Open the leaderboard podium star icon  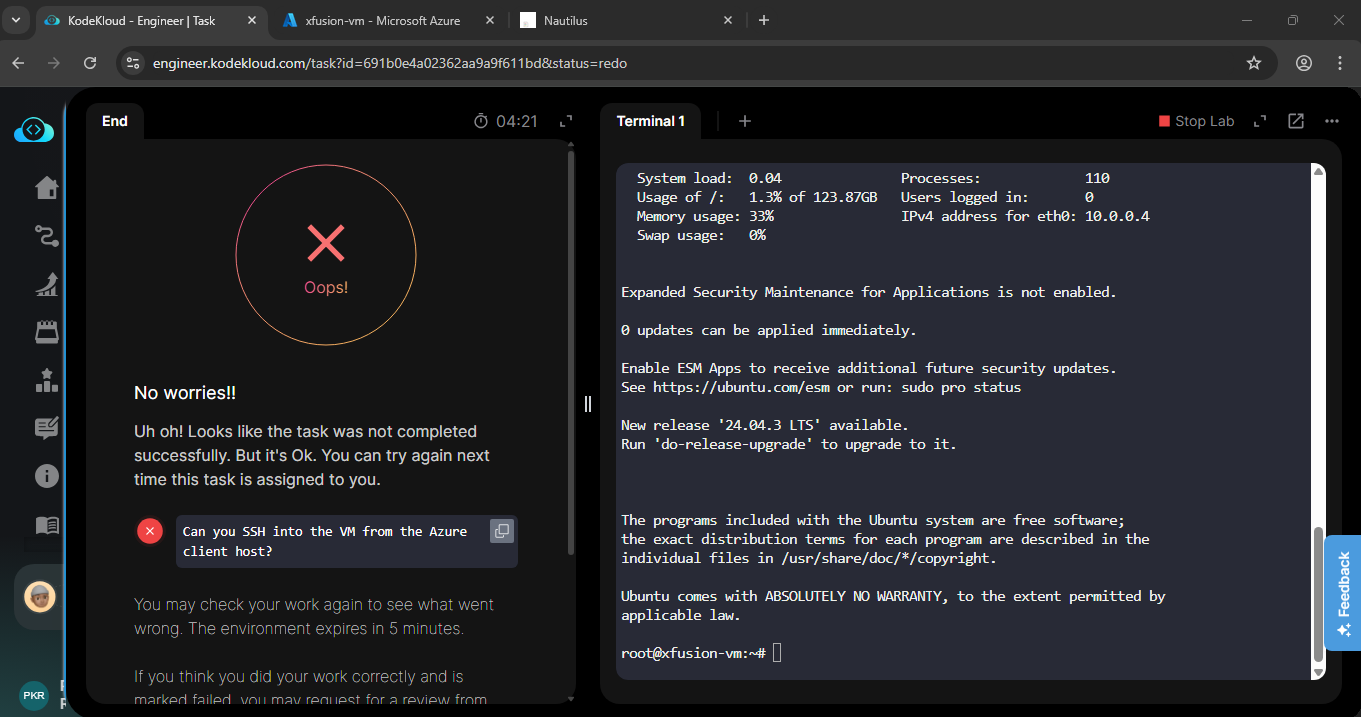click(x=46, y=381)
